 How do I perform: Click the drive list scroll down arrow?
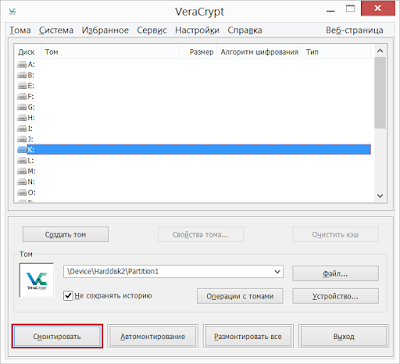tap(380, 196)
